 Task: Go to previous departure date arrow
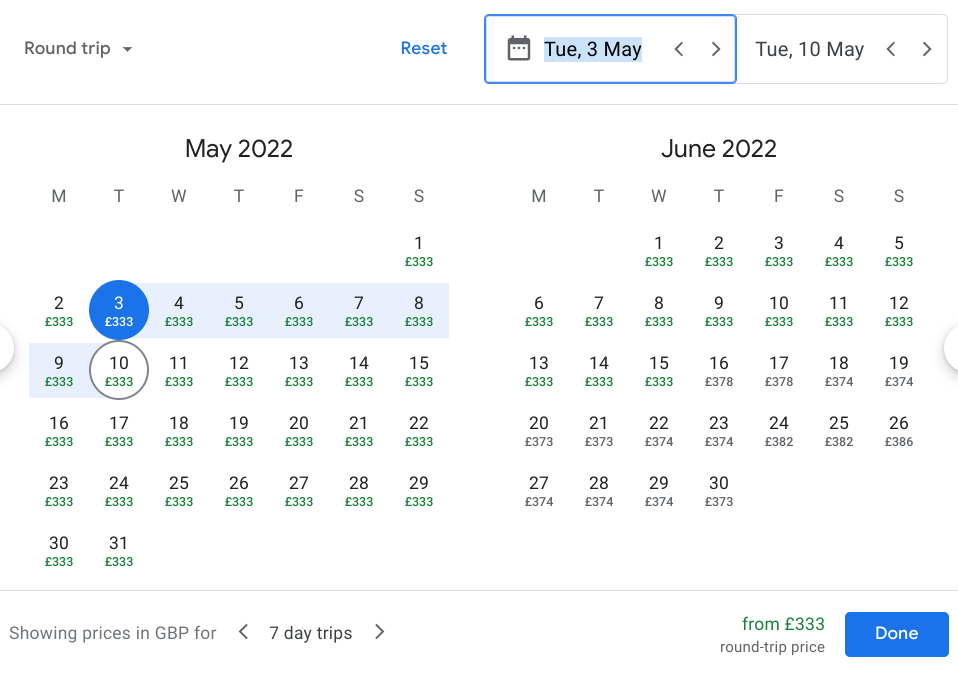click(679, 49)
